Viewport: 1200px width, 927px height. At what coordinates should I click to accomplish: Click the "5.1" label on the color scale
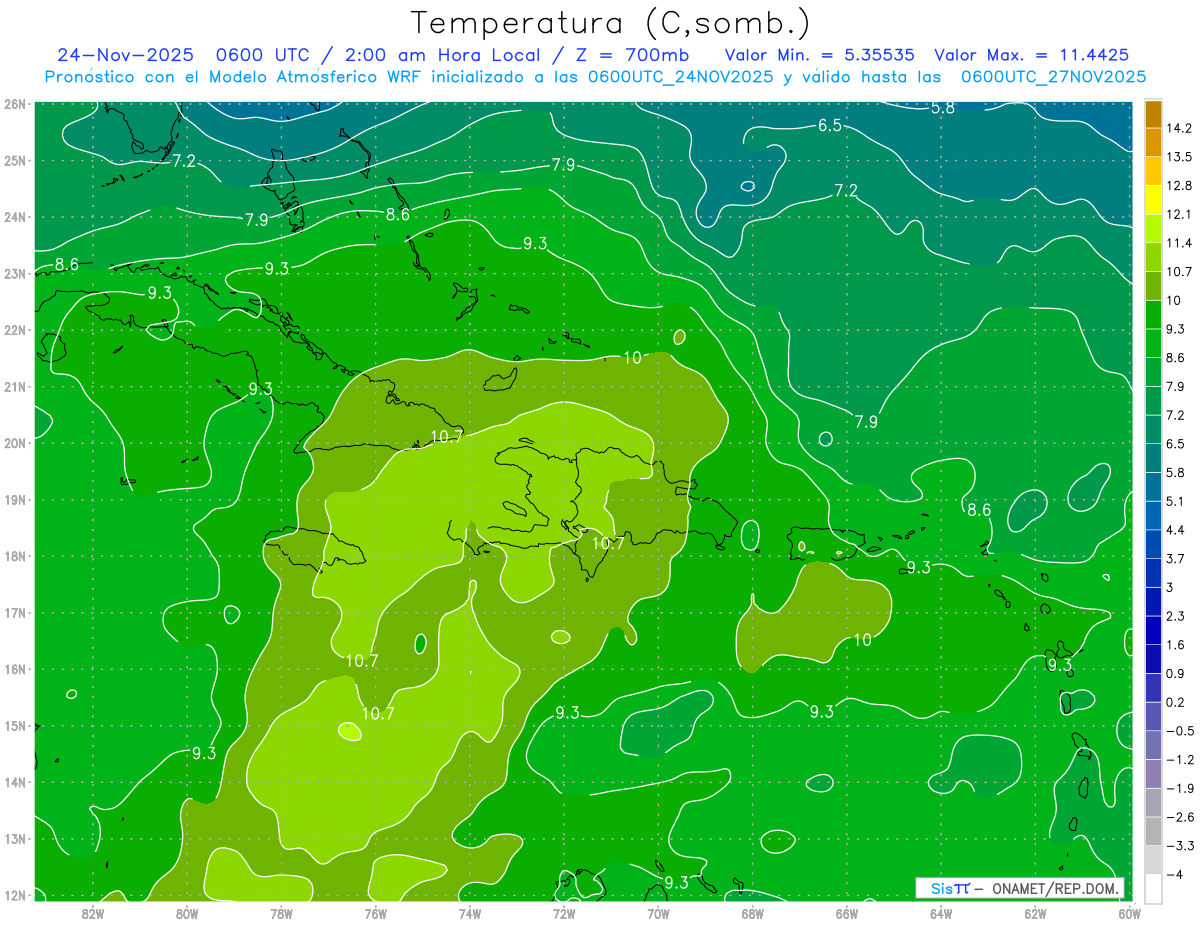coord(1176,501)
